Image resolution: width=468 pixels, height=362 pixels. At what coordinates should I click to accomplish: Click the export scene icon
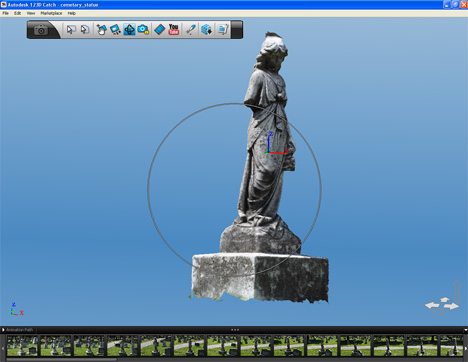pyautogui.click(x=223, y=29)
